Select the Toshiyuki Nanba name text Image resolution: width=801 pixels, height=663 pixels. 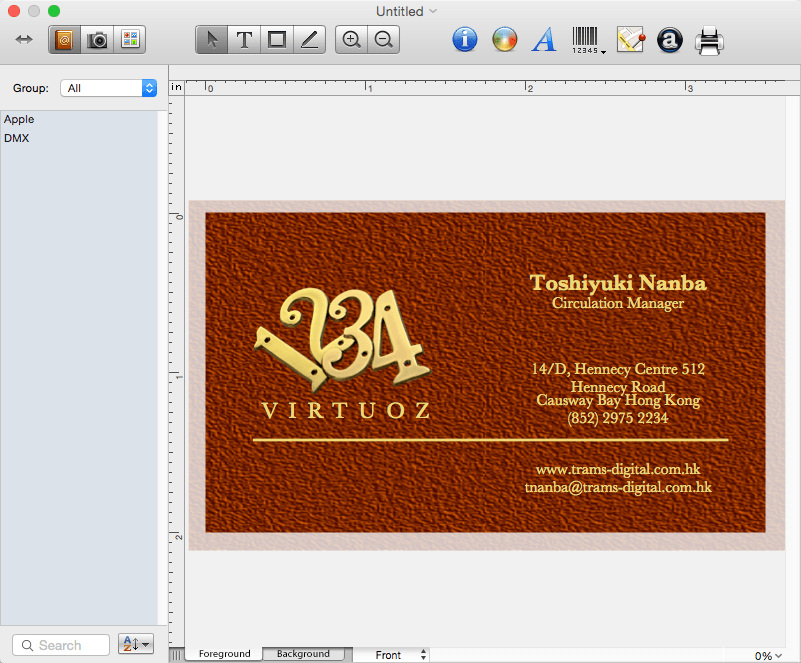(x=618, y=283)
